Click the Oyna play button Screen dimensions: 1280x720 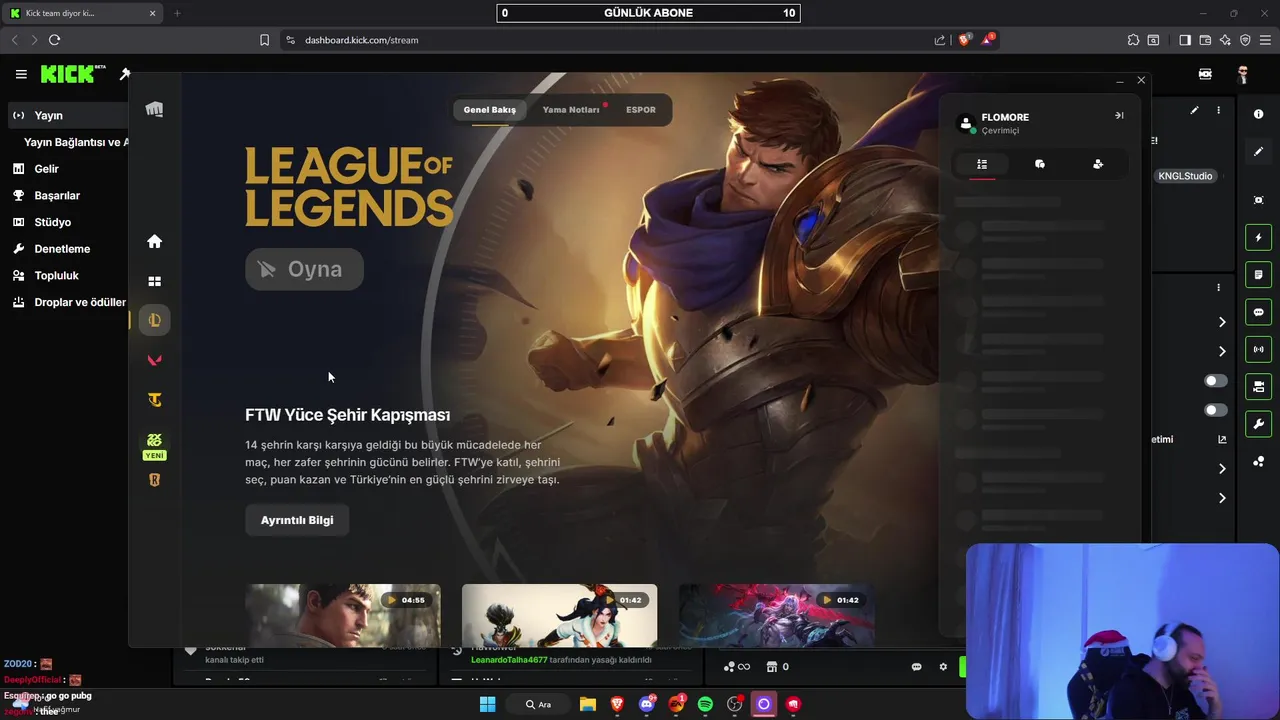tap(304, 269)
